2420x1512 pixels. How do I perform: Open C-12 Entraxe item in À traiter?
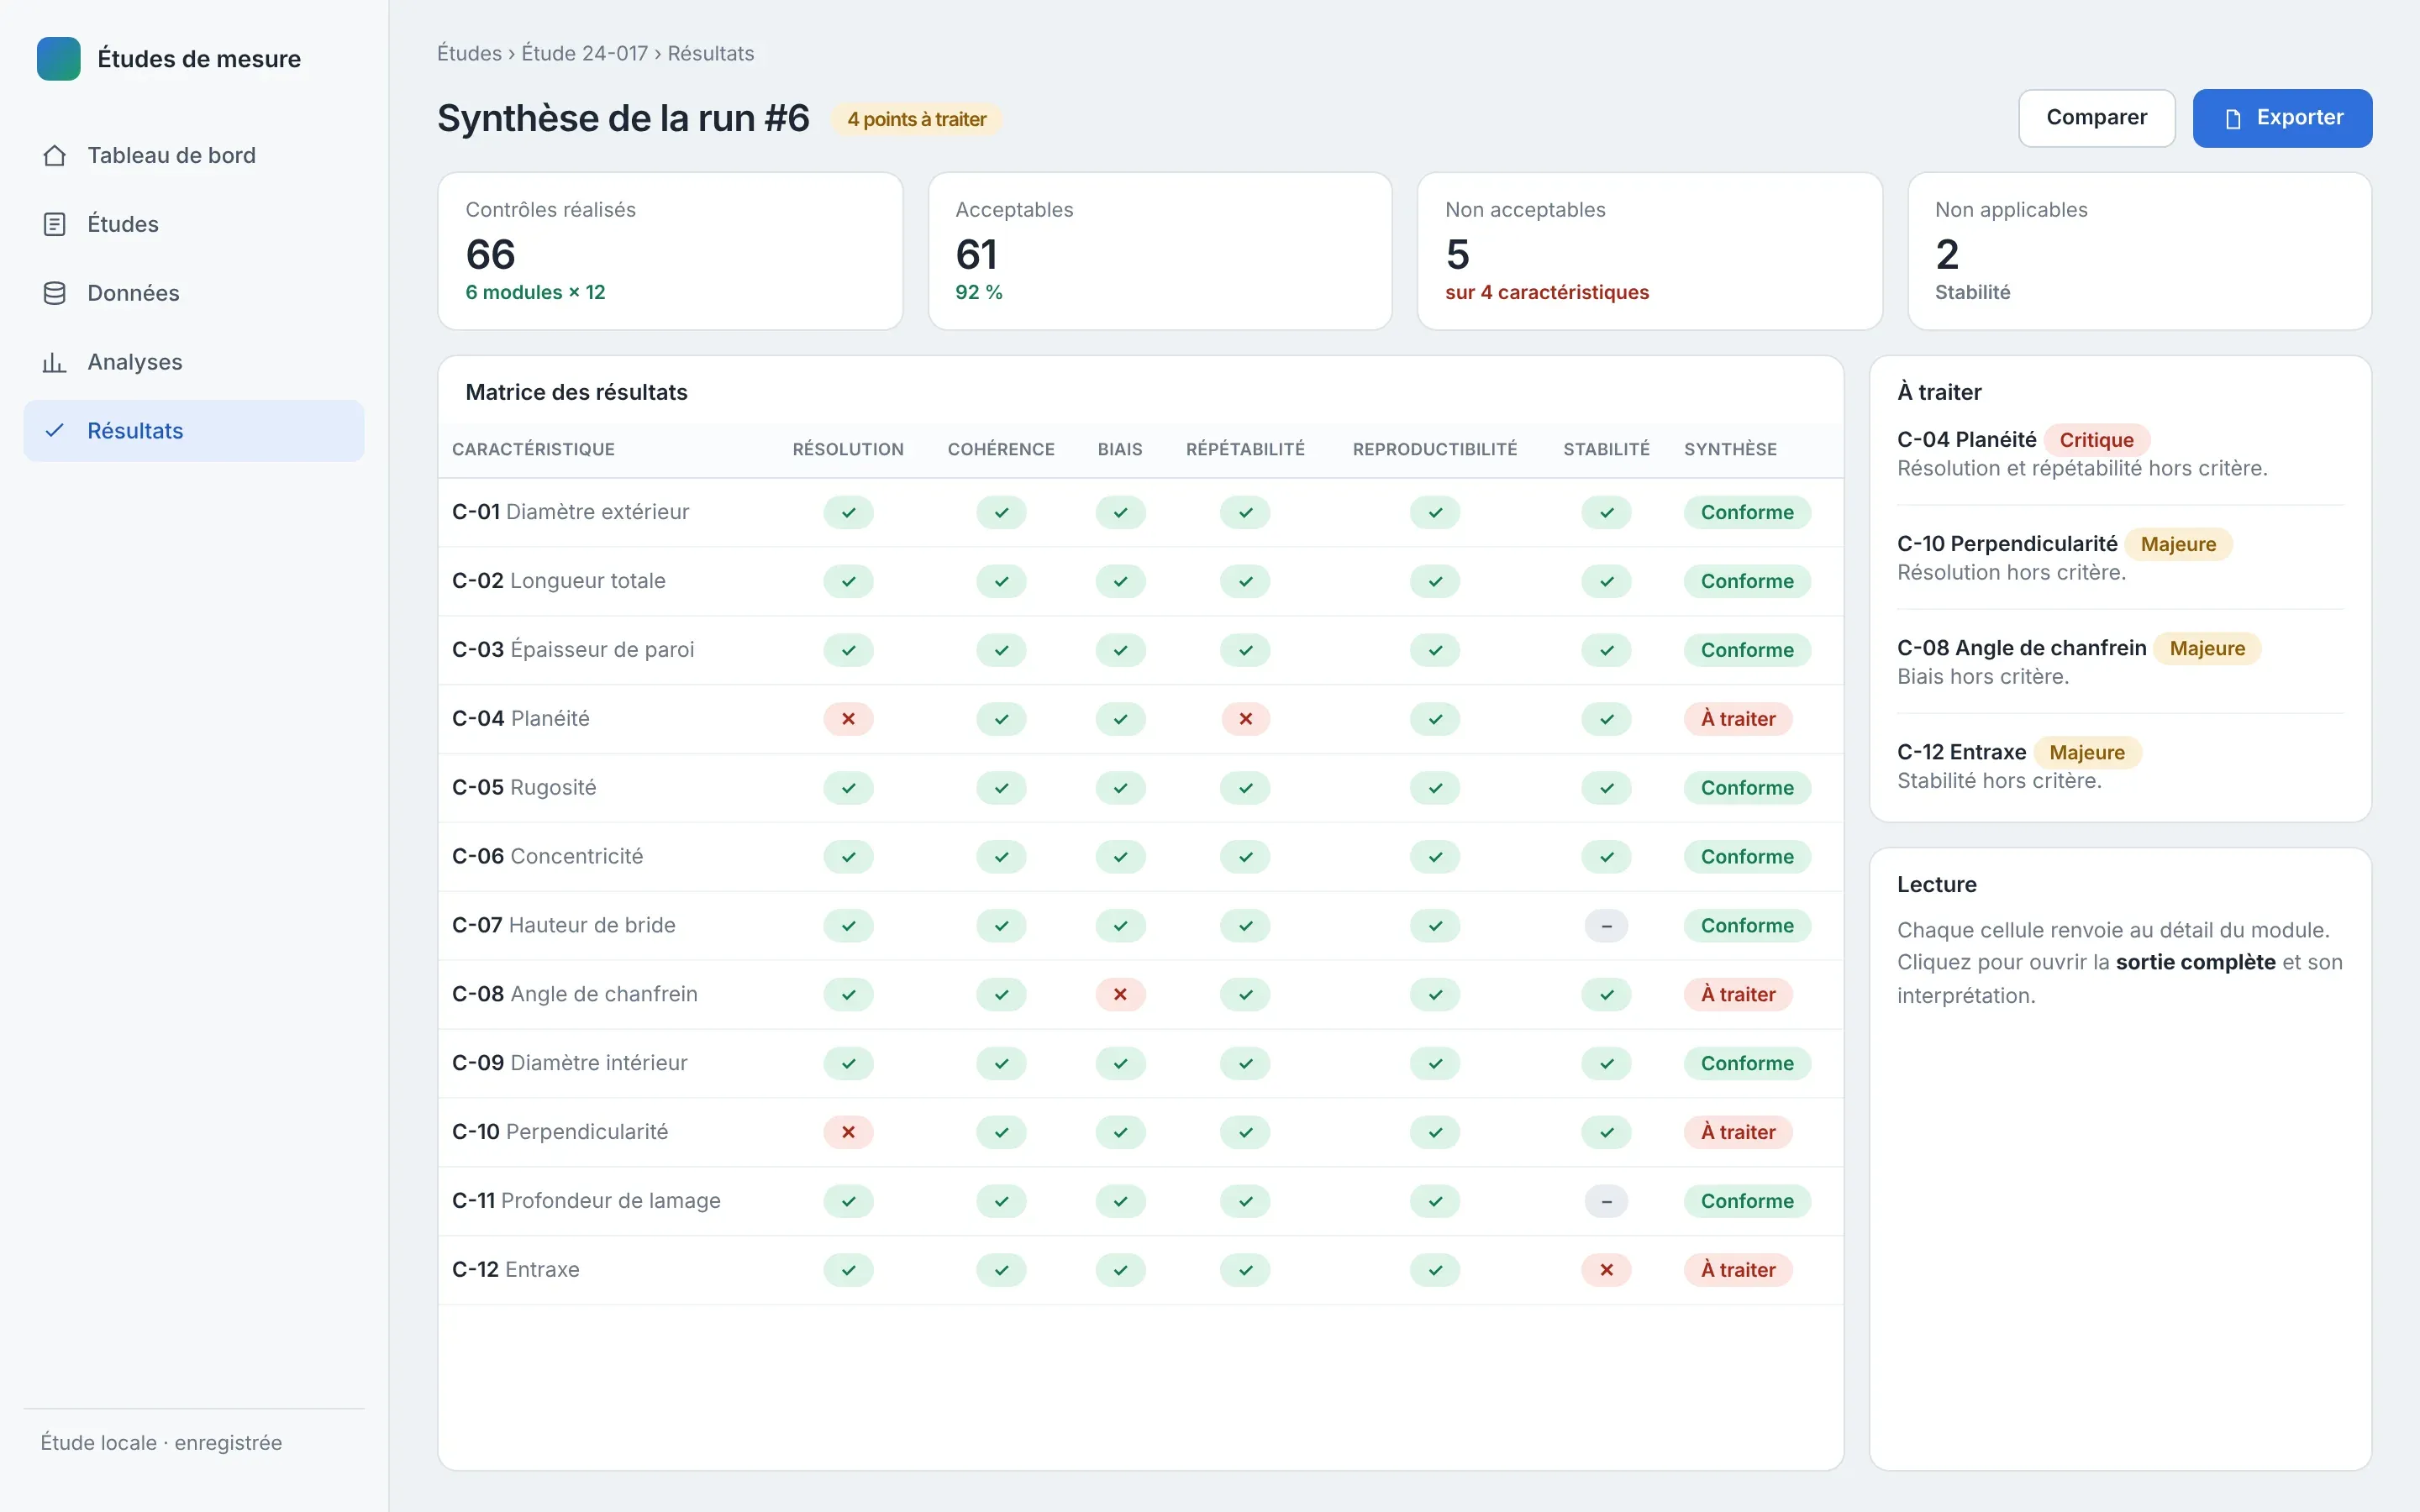tap(2120, 765)
